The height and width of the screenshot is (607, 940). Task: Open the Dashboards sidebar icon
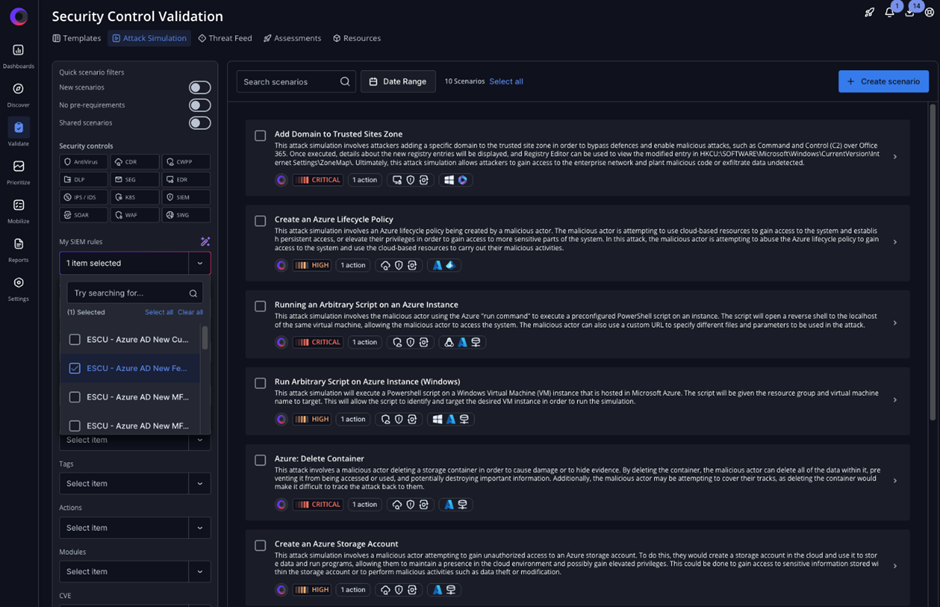(18, 50)
